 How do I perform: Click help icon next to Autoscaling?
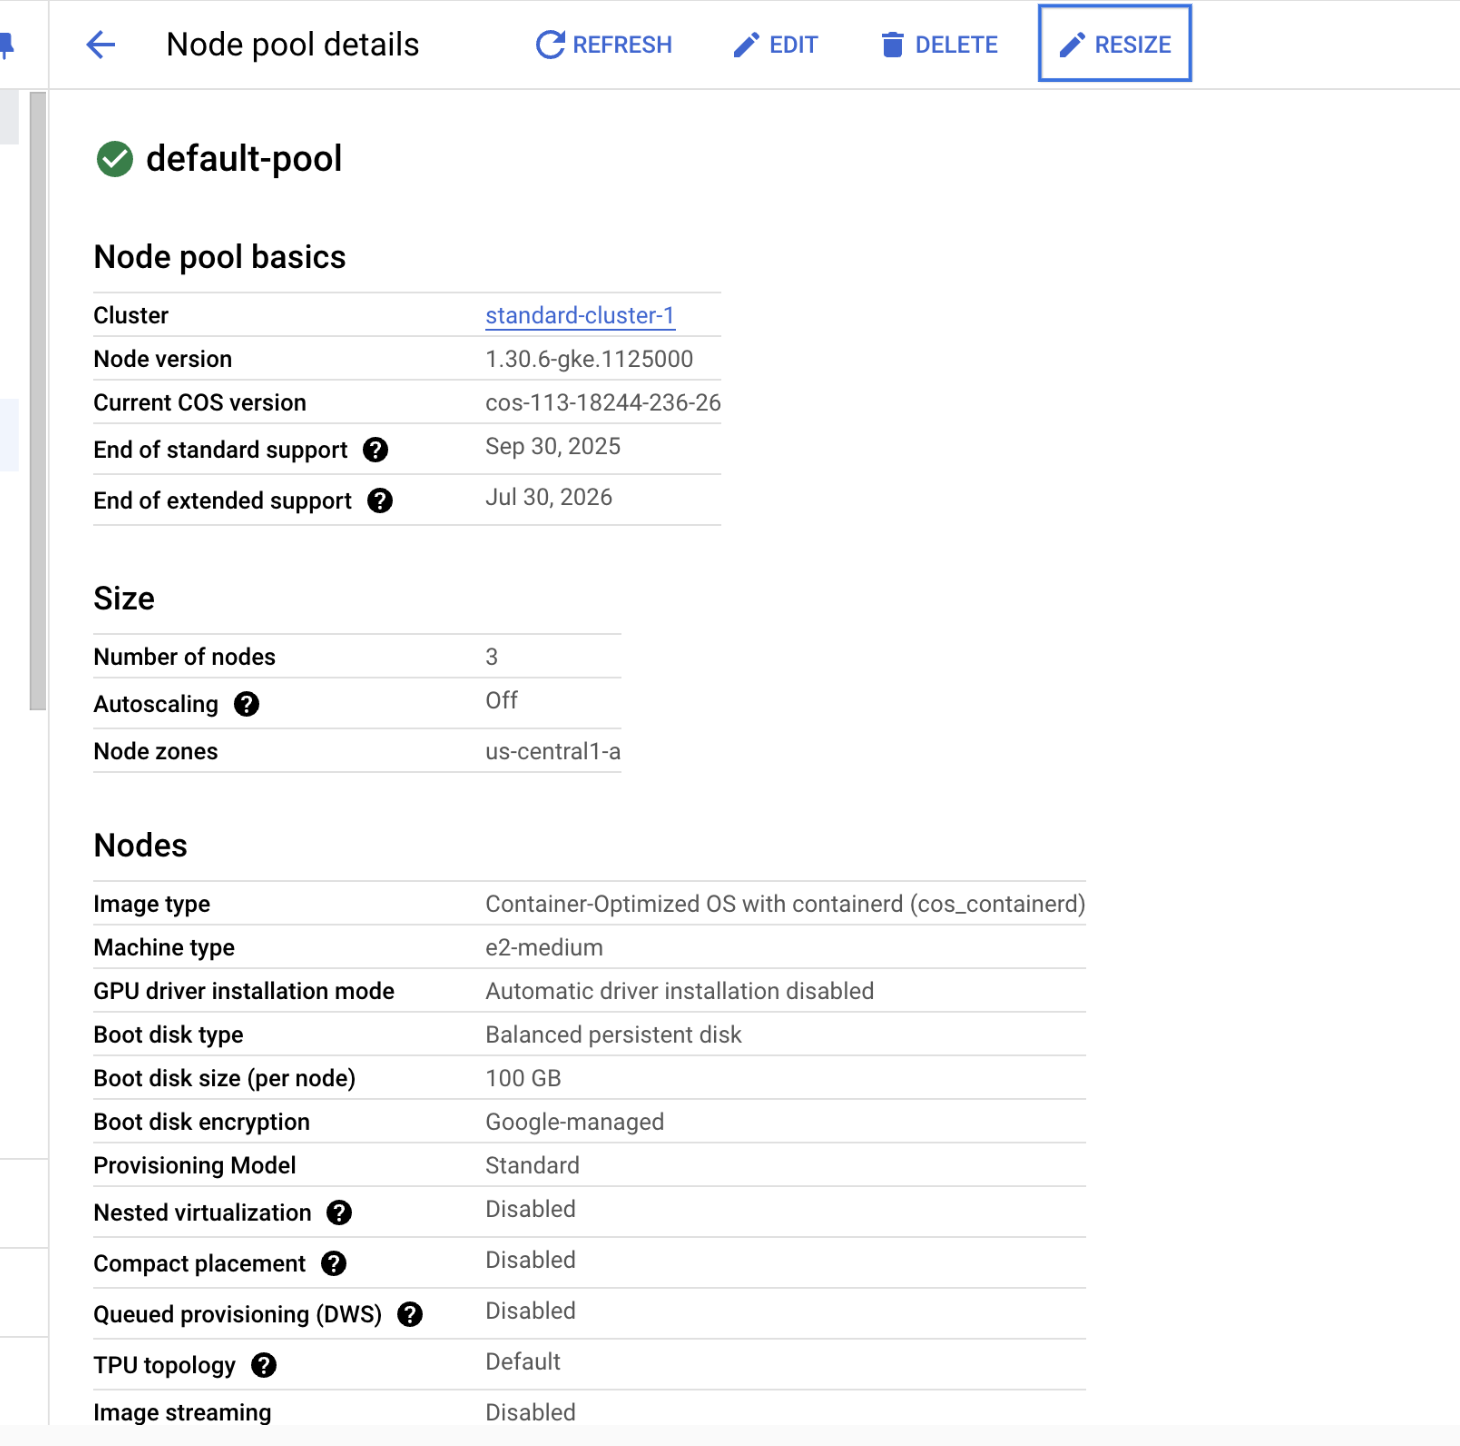[x=246, y=704]
